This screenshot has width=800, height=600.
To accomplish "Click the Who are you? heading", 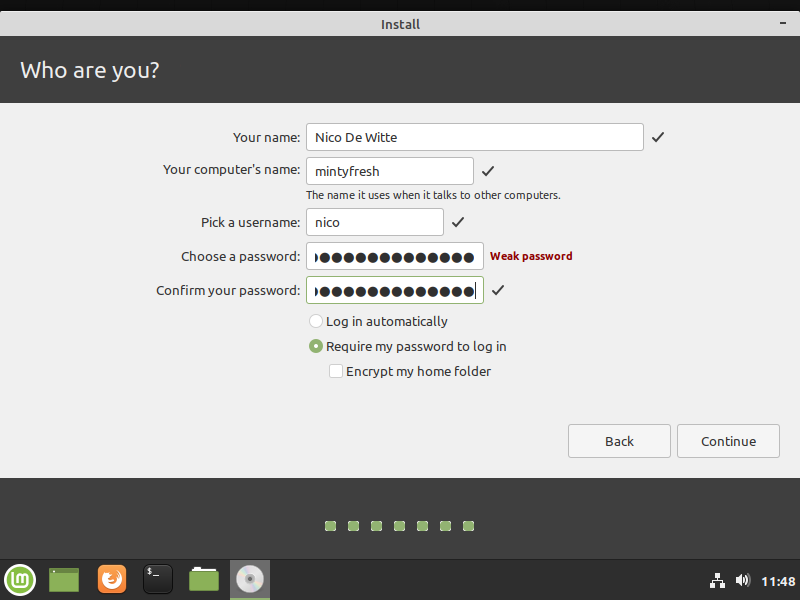I will coord(90,70).
